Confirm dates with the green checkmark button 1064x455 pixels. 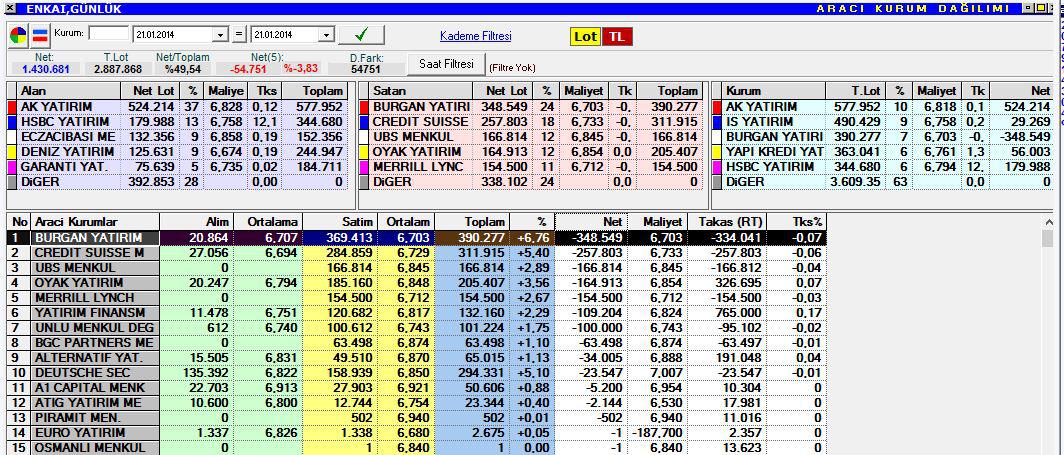361,35
